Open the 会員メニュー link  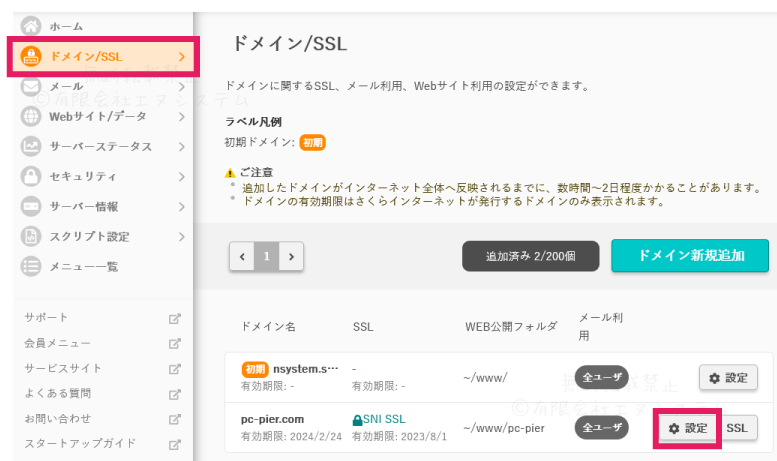tap(57, 343)
